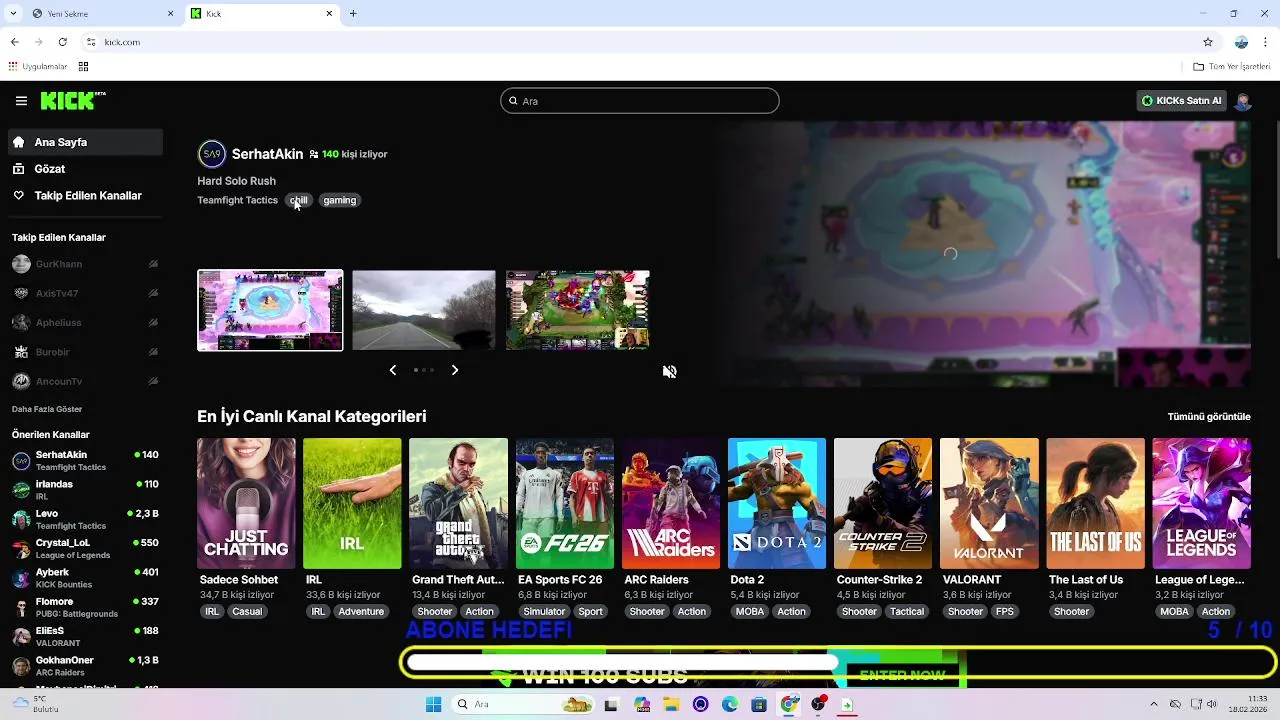Open Dota 2 category card
1280x720 pixels.
777,503
